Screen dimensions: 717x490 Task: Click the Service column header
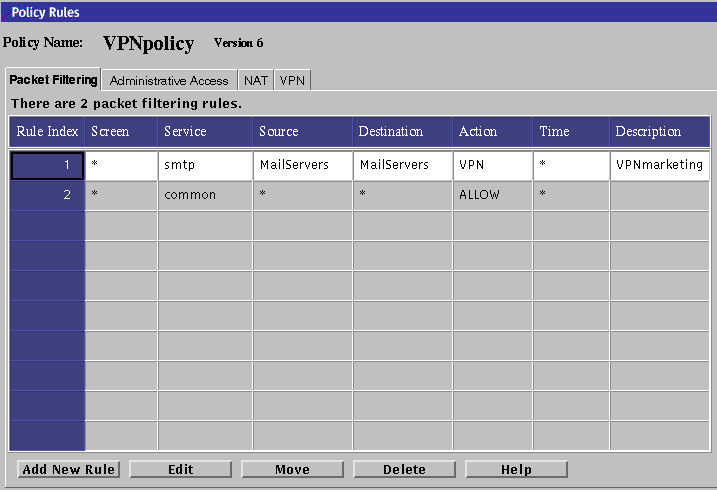205,132
